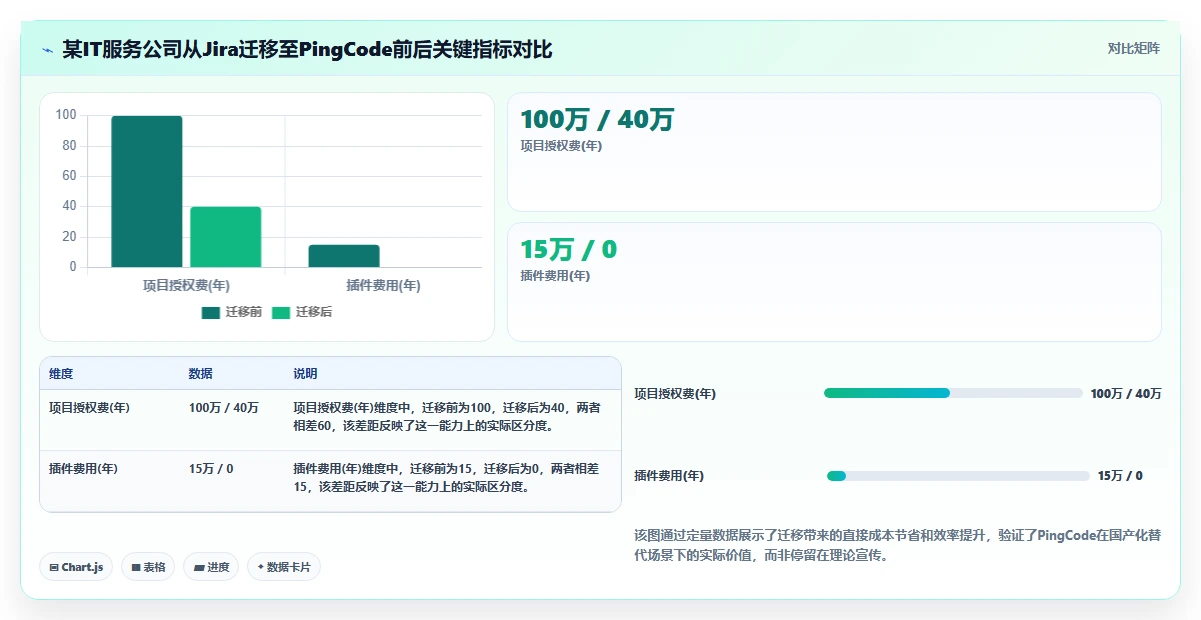Click the 项目授权费(年) progress bar

click(x=952, y=393)
